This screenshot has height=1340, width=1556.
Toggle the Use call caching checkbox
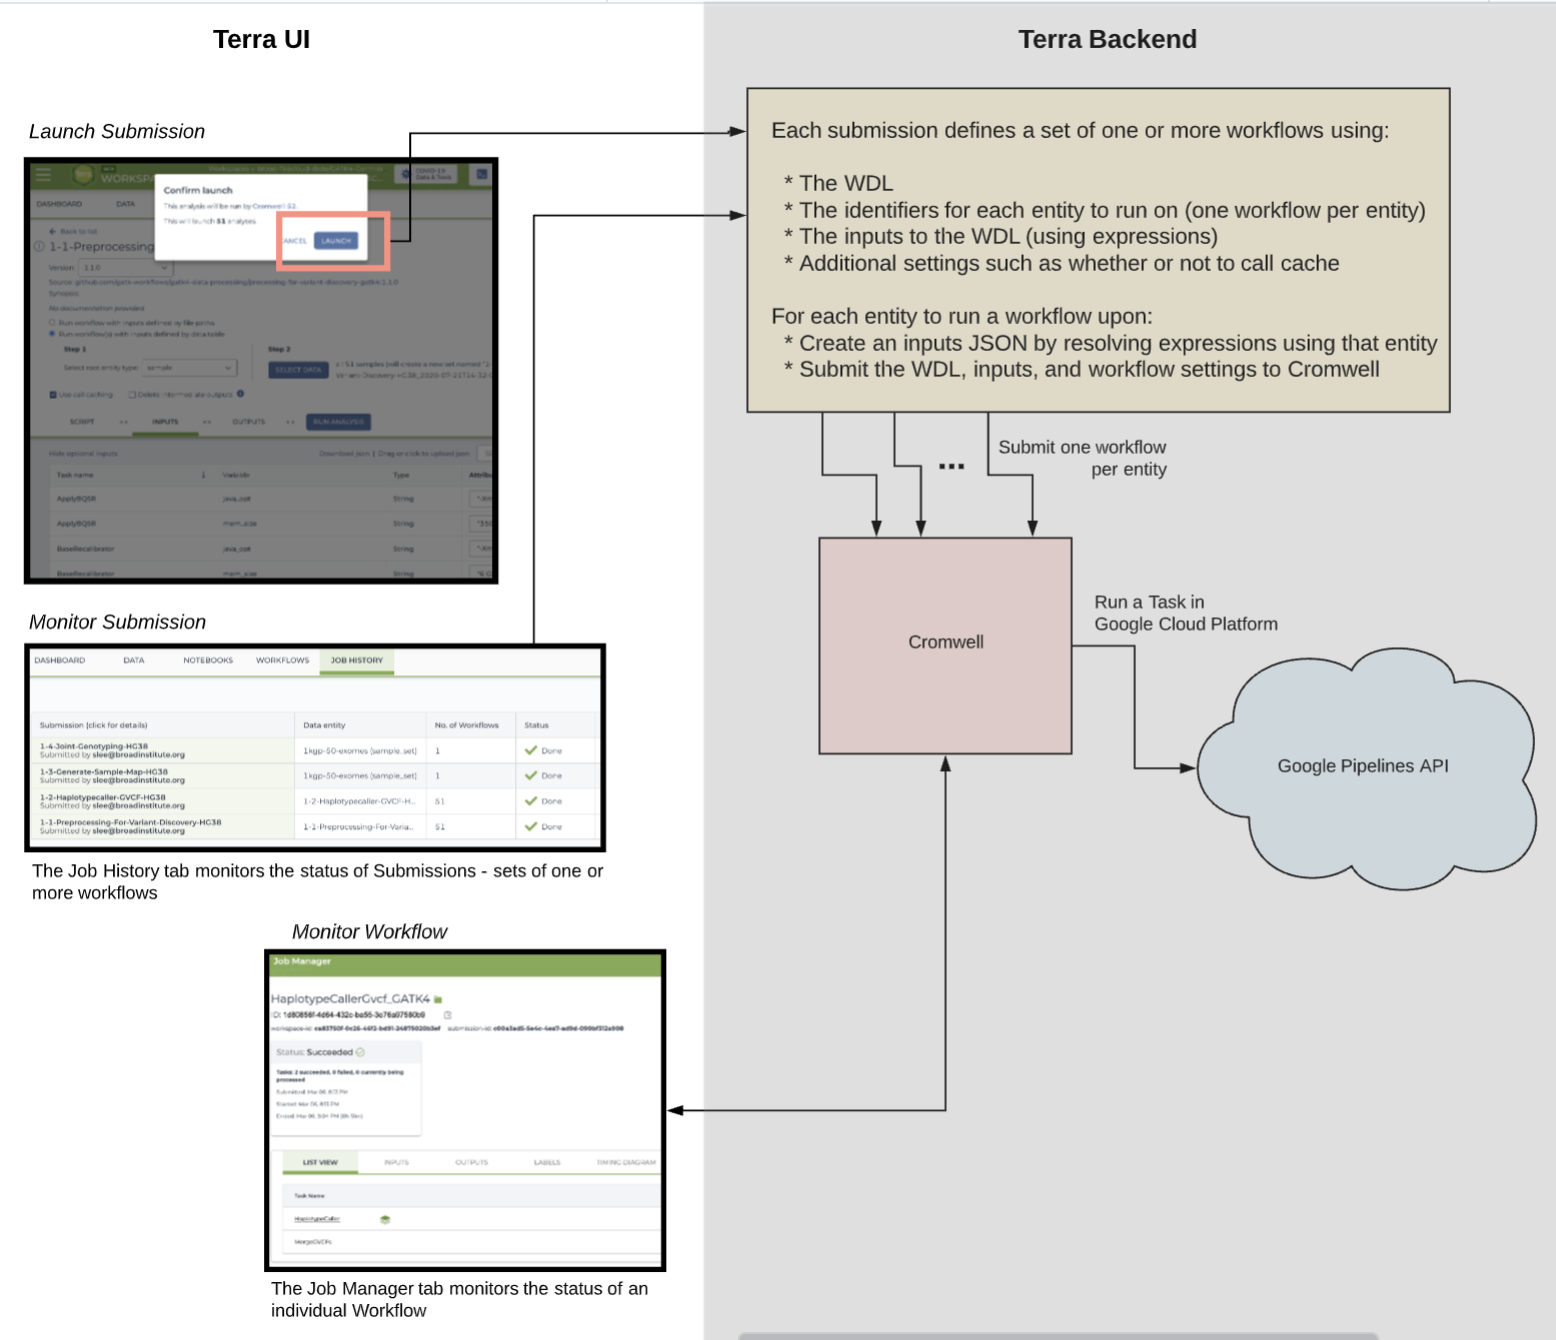(x=53, y=394)
